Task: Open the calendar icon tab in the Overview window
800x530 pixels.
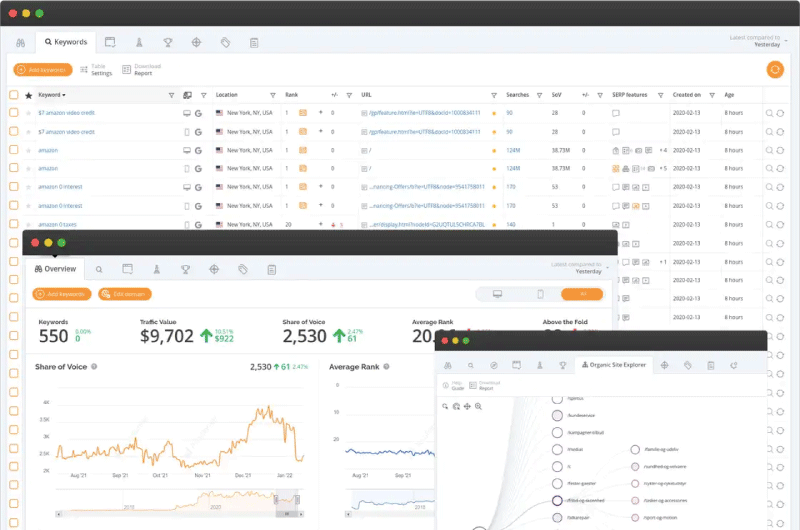Action: point(128,269)
